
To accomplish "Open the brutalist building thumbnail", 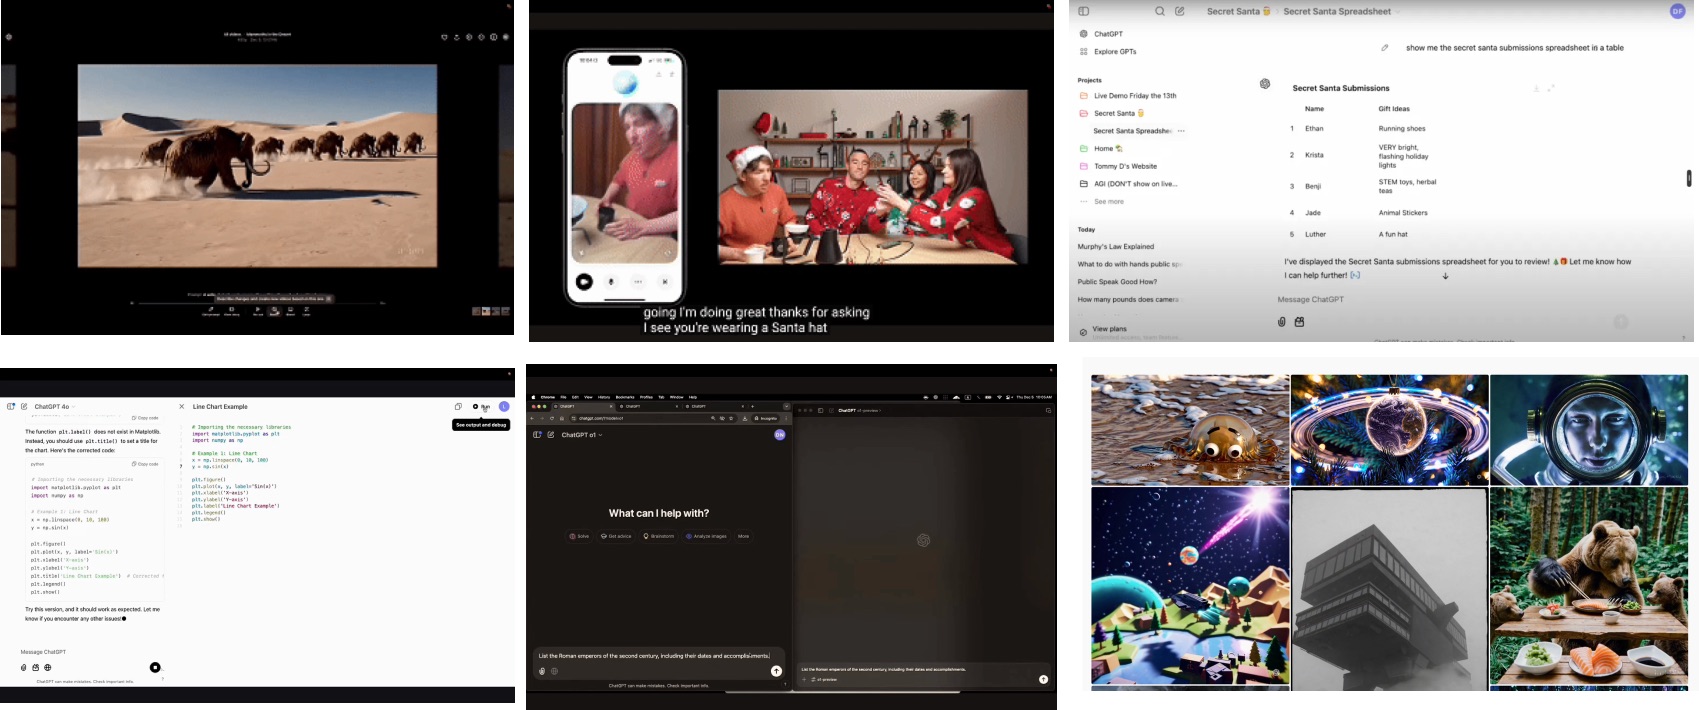I will 1389,588.
